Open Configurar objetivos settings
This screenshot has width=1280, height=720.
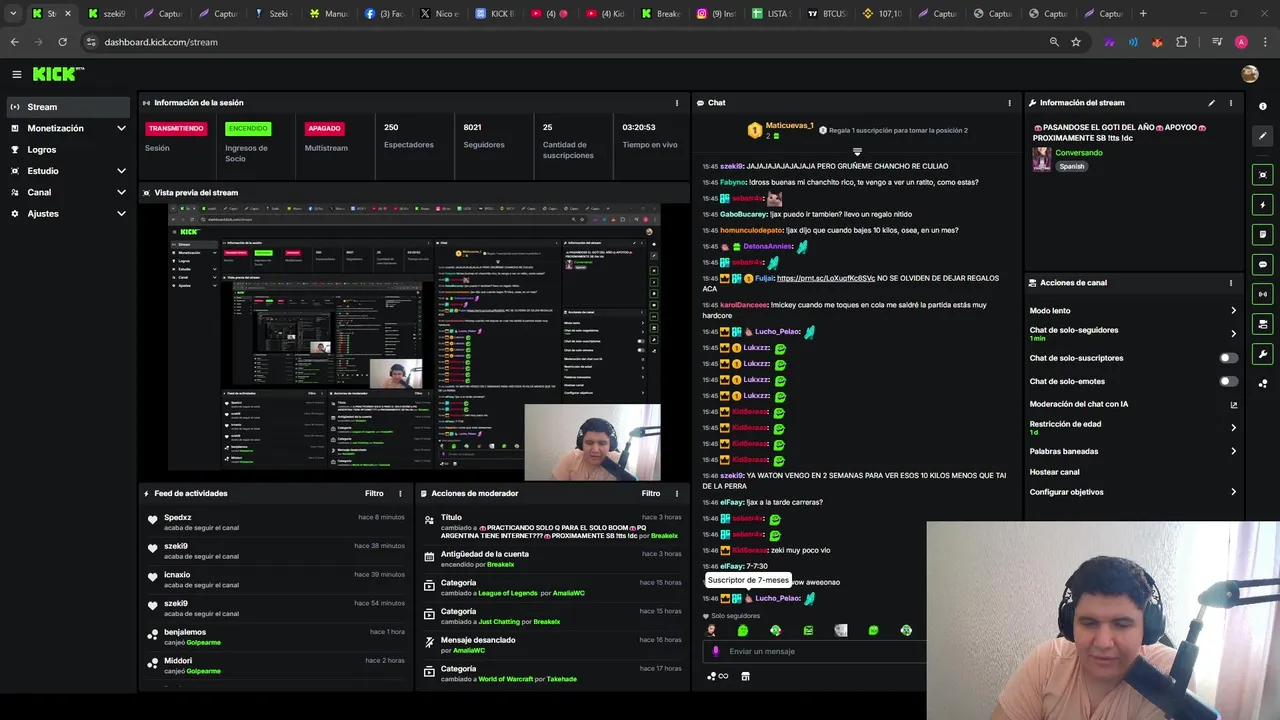coord(1133,492)
